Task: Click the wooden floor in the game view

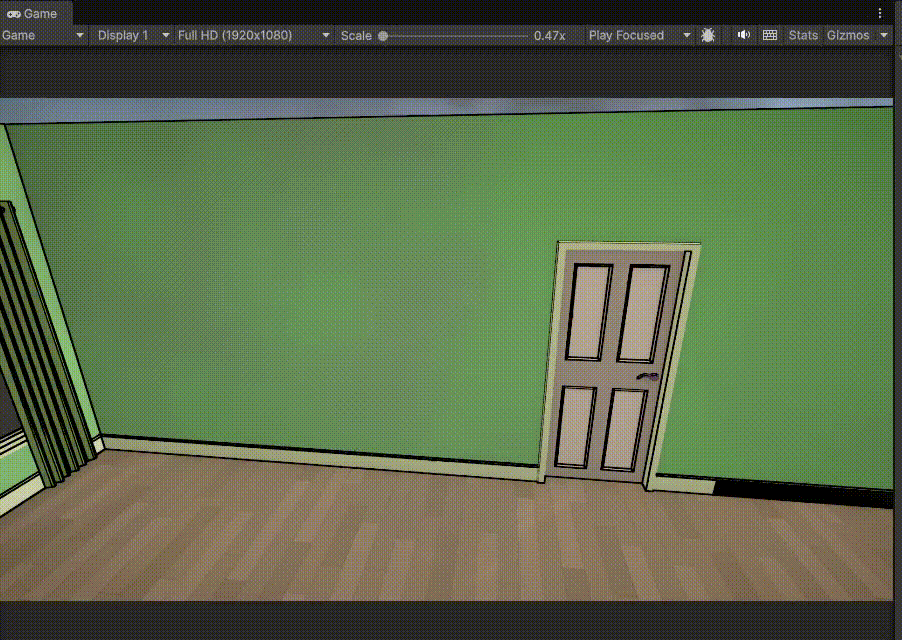Action: coord(400,540)
